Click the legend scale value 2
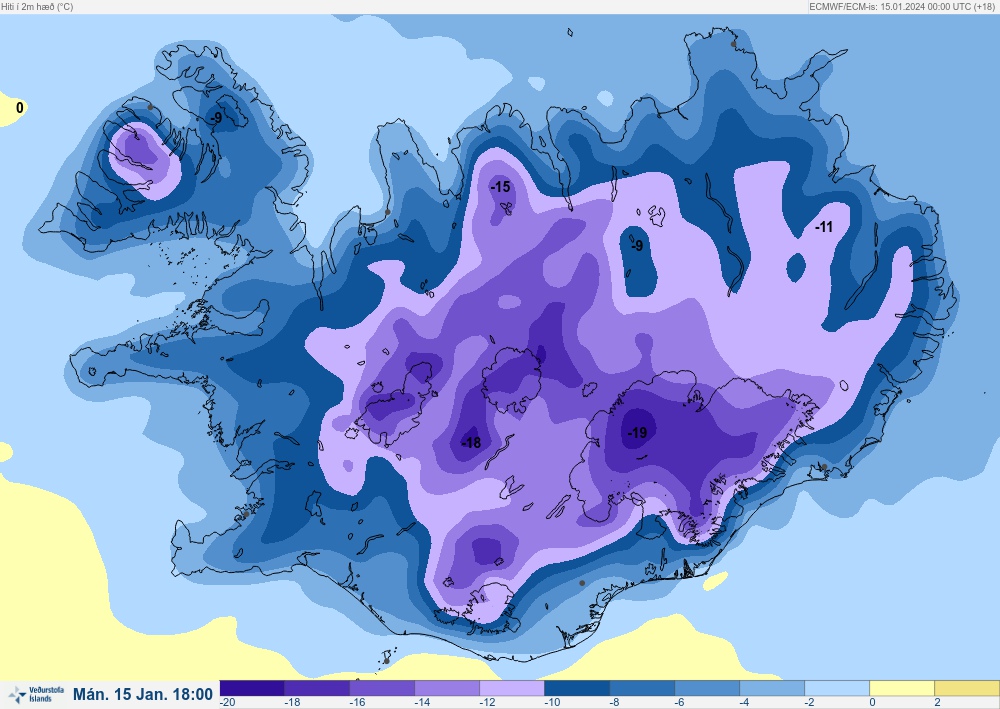1000x709 pixels. tap(938, 703)
